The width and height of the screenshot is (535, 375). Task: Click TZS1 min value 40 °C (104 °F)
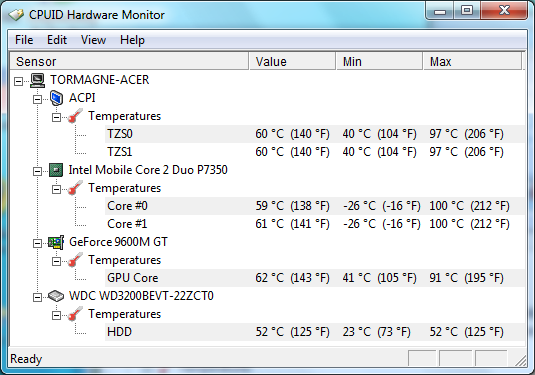coord(380,152)
